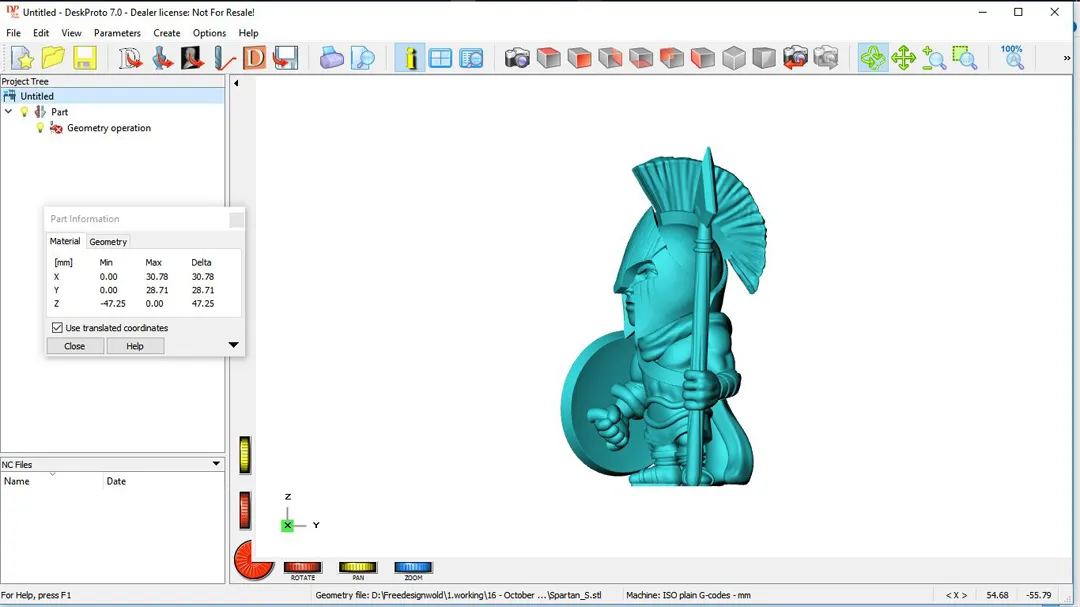This screenshot has width=1080, height=607.
Task: Click the yellow vertical pan thumbwheel
Action: click(x=245, y=455)
